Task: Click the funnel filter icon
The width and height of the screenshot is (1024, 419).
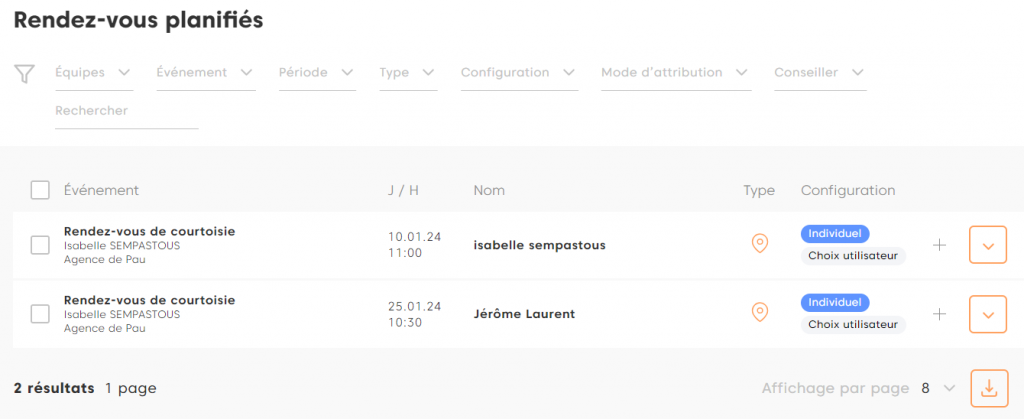Action: click(x=25, y=73)
